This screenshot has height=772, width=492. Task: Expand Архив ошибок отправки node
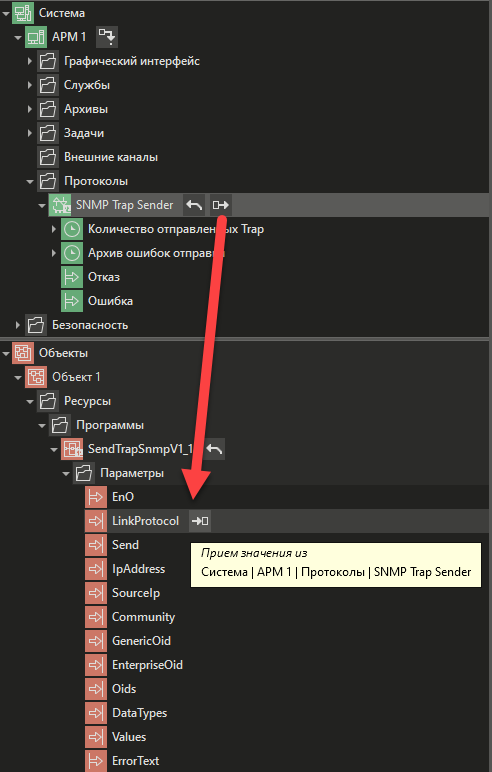pyautogui.click(x=54, y=253)
